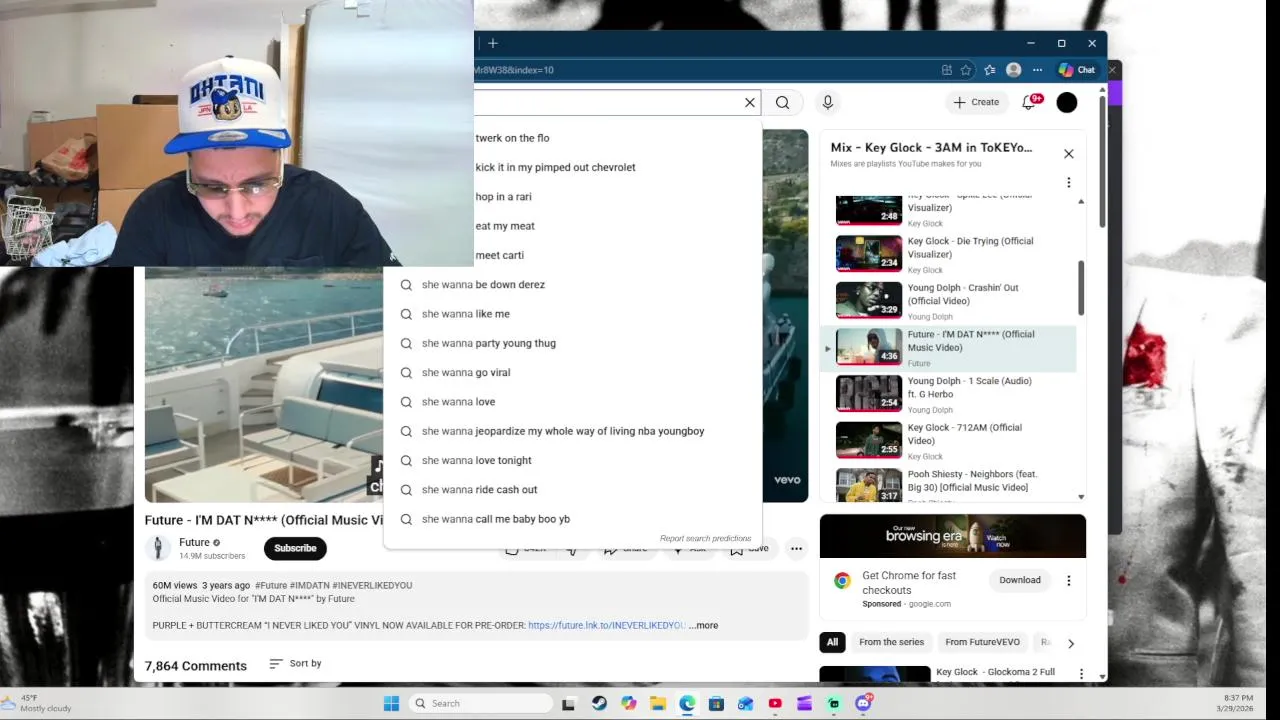
Task: Choose suggestion 'she wanna call me baby boo yb'
Action: (x=572, y=519)
